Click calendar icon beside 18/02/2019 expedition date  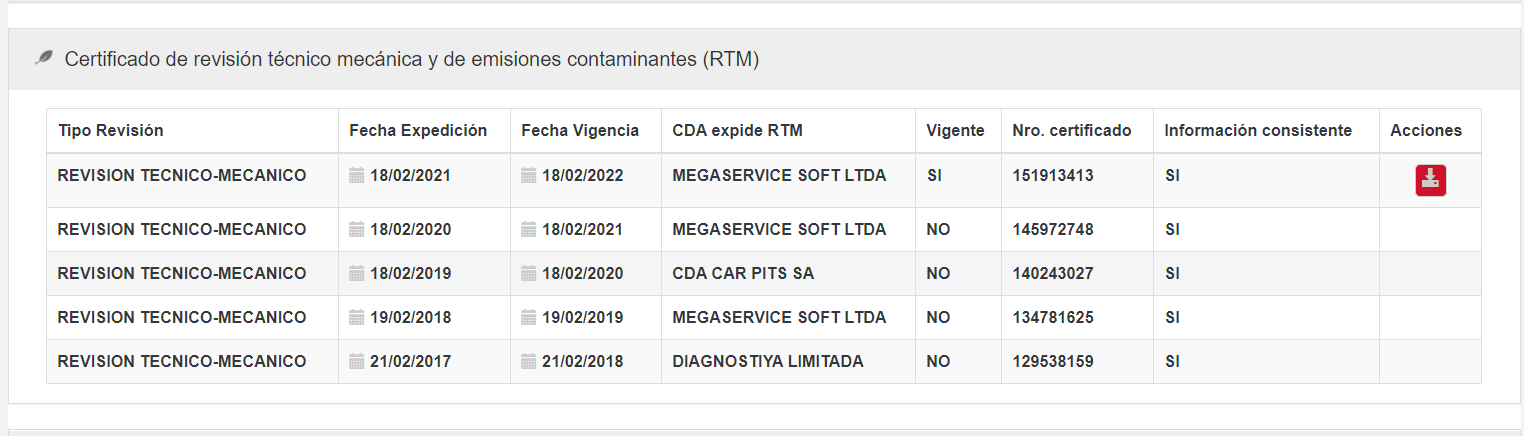[x=357, y=274]
